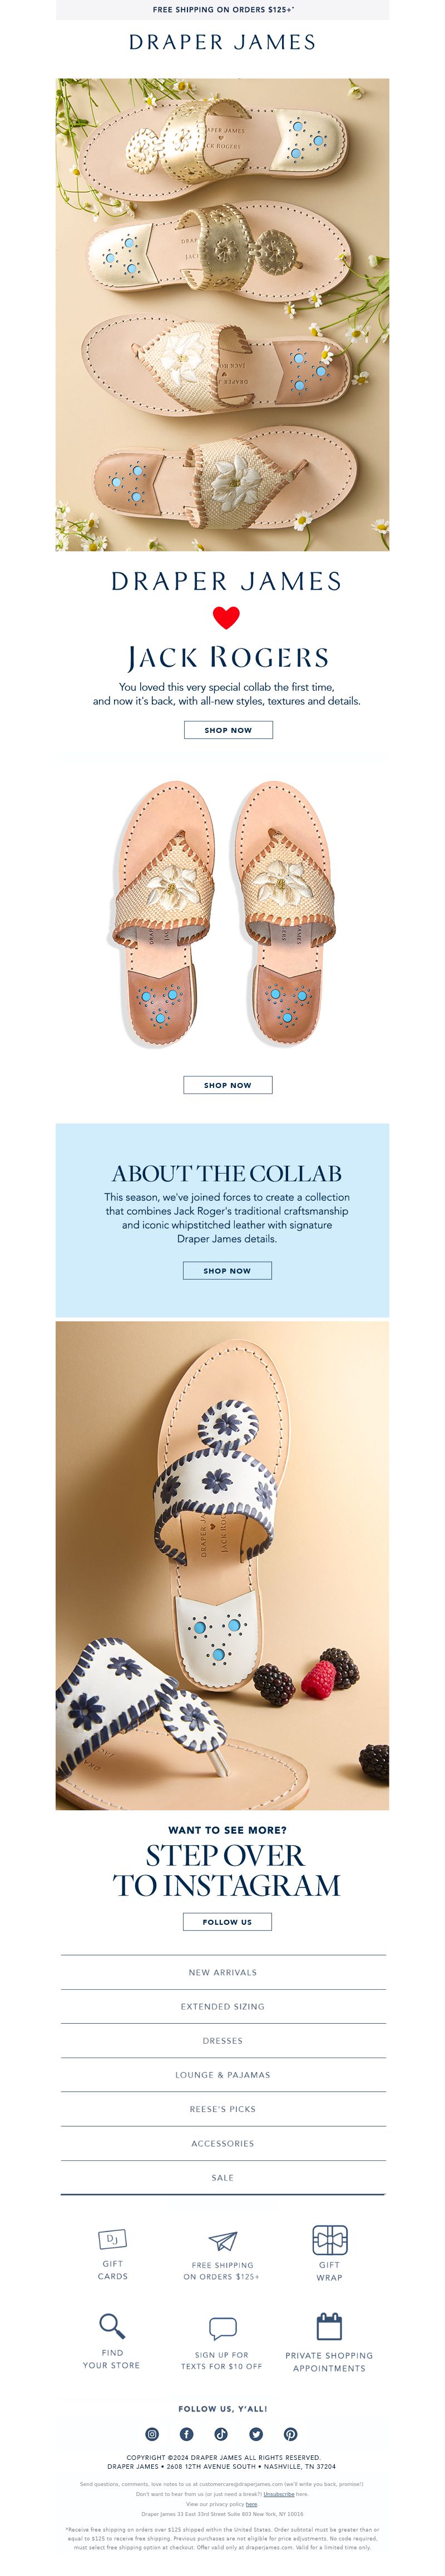
Task: Click the free shipping paper plane icon
Action: click(222, 2240)
